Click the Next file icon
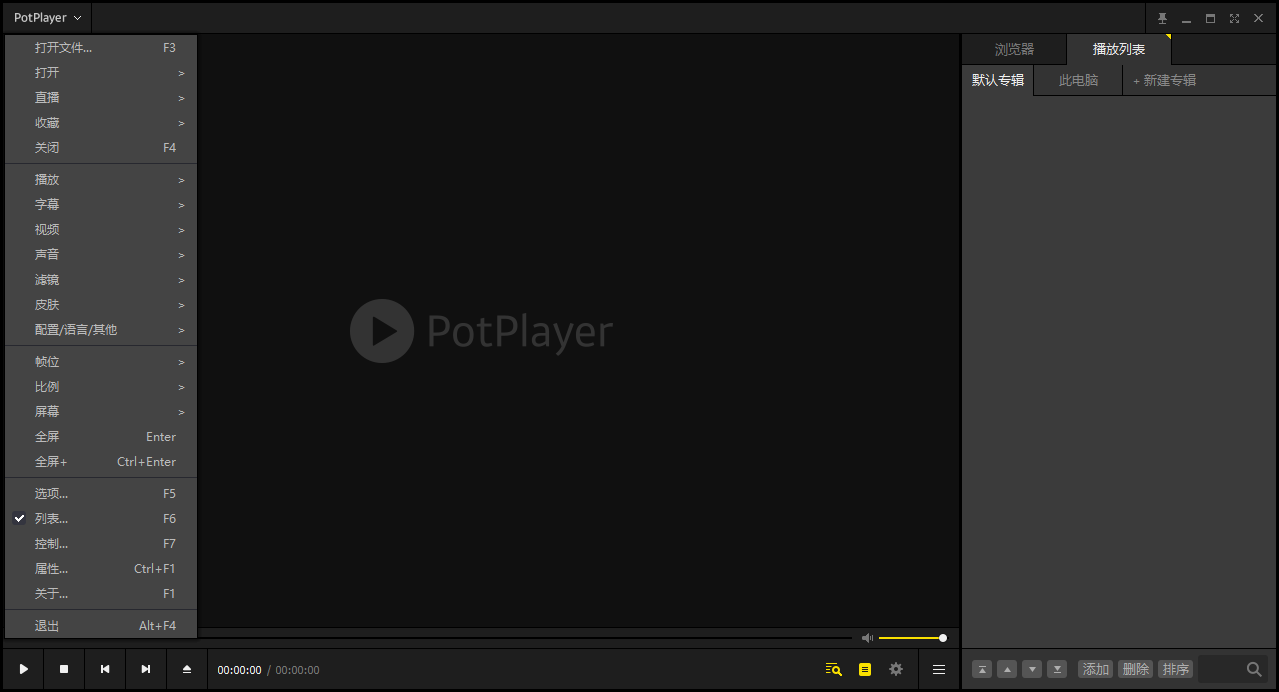This screenshot has width=1279, height=692. pos(145,669)
